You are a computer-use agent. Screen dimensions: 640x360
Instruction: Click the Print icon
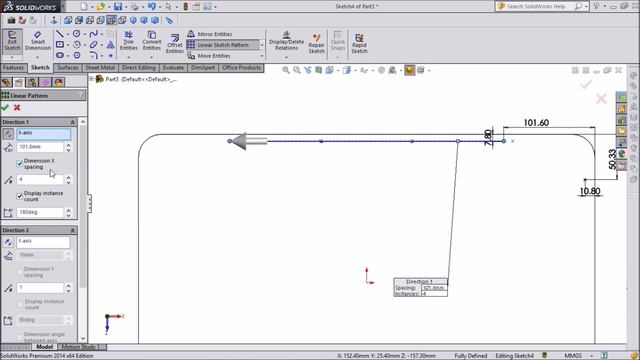tap(134, 7)
